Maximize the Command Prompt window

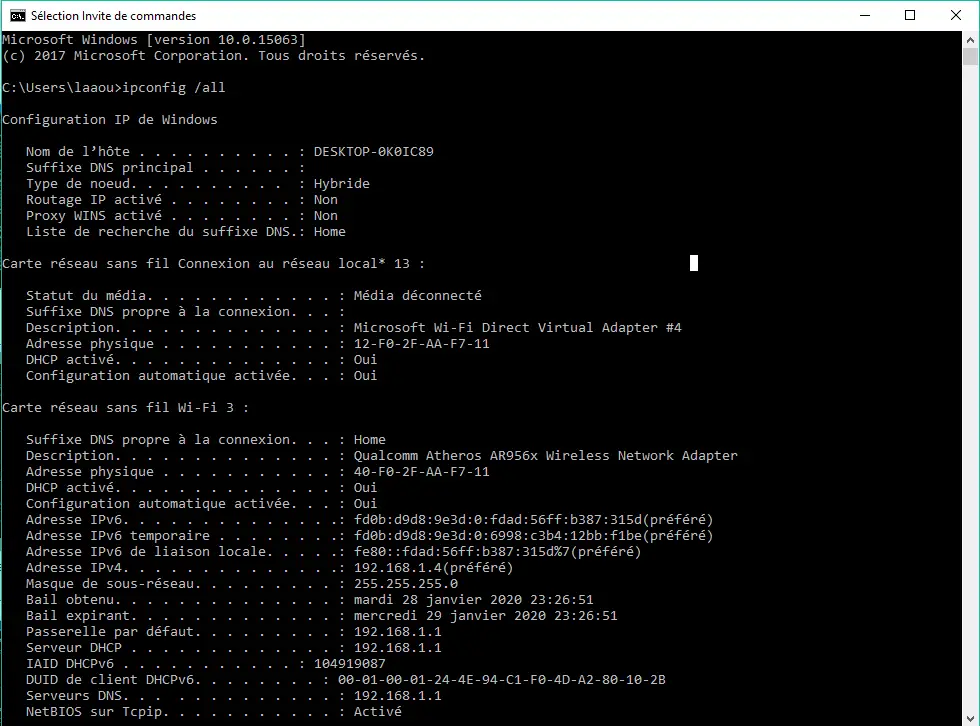coord(910,16)
